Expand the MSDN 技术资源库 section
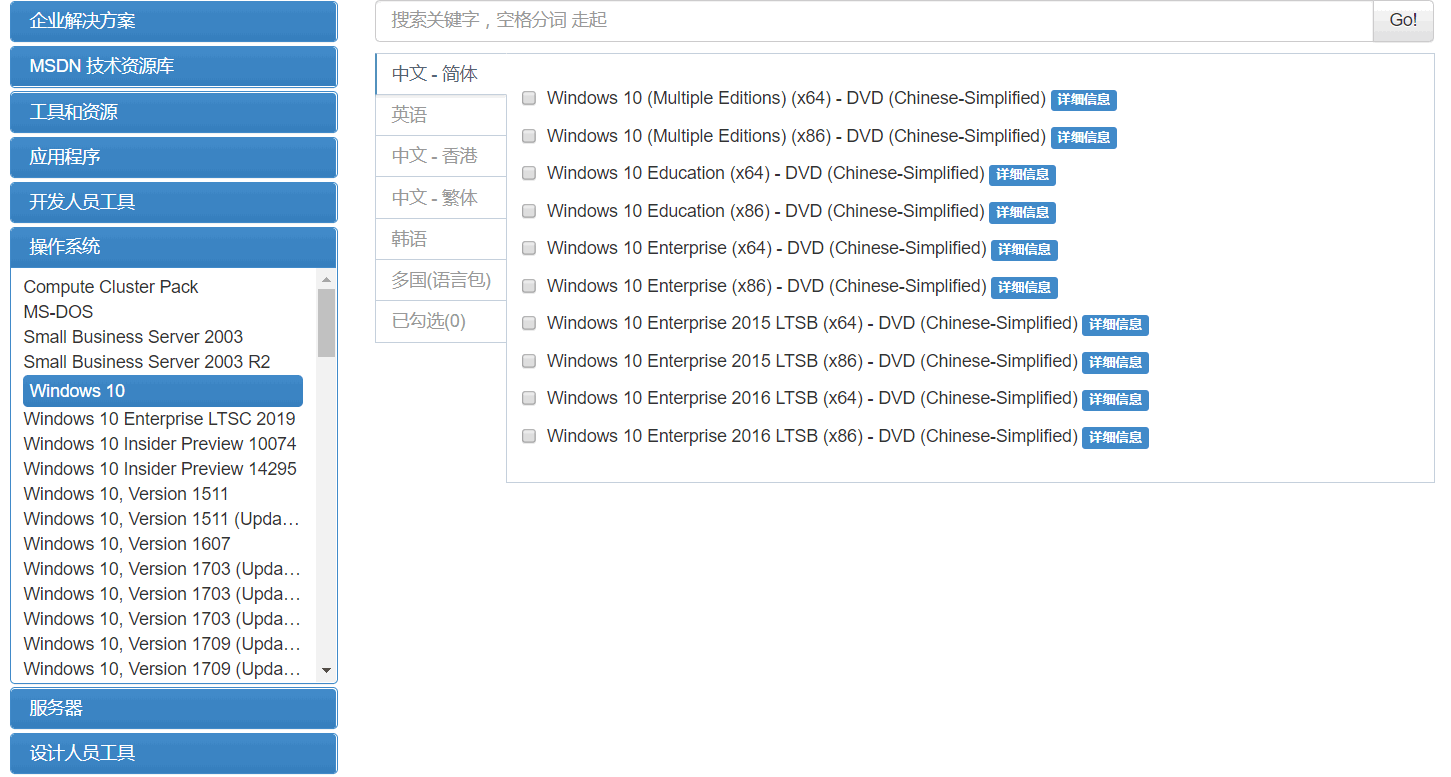Viewport: 1451px width, 777px height. pyautogui.click(x=174, y=66)
